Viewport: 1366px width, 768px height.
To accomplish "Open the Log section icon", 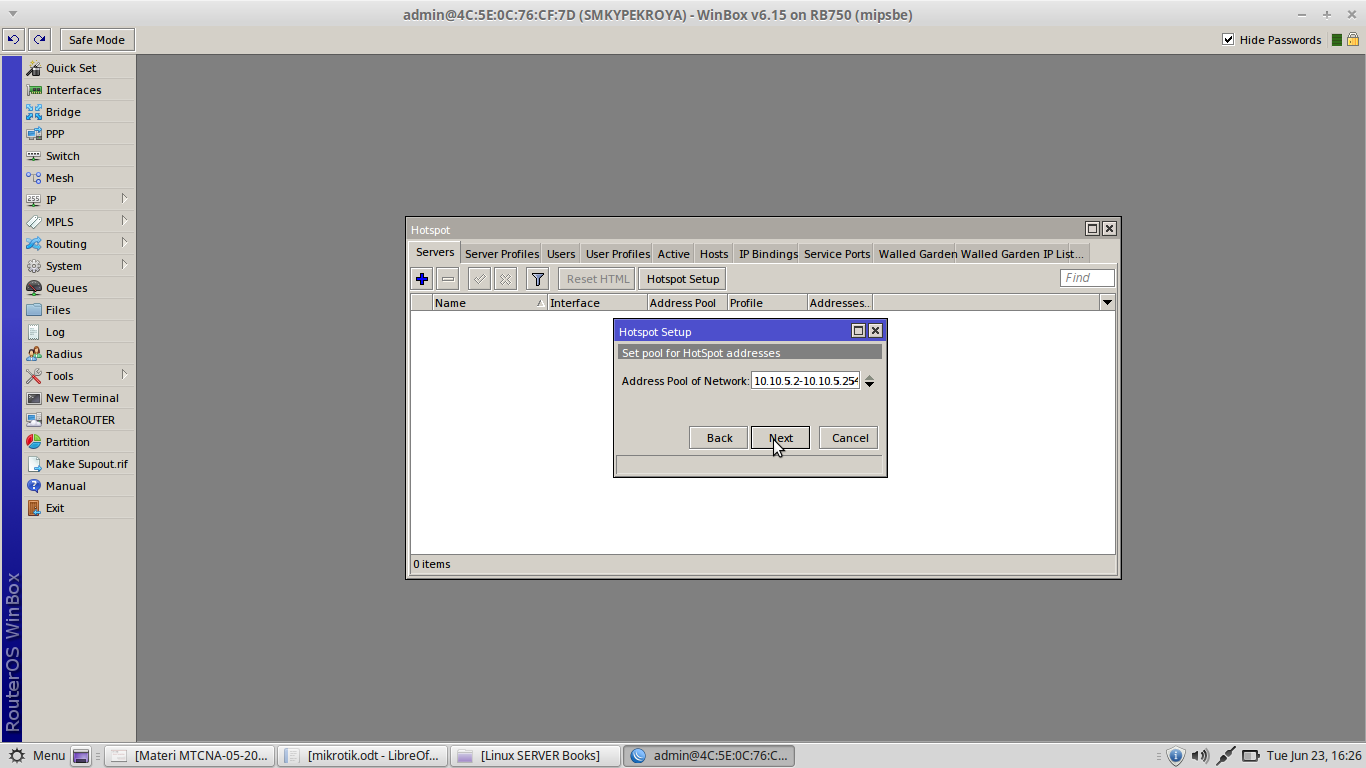I will click(x=34, y=332).
